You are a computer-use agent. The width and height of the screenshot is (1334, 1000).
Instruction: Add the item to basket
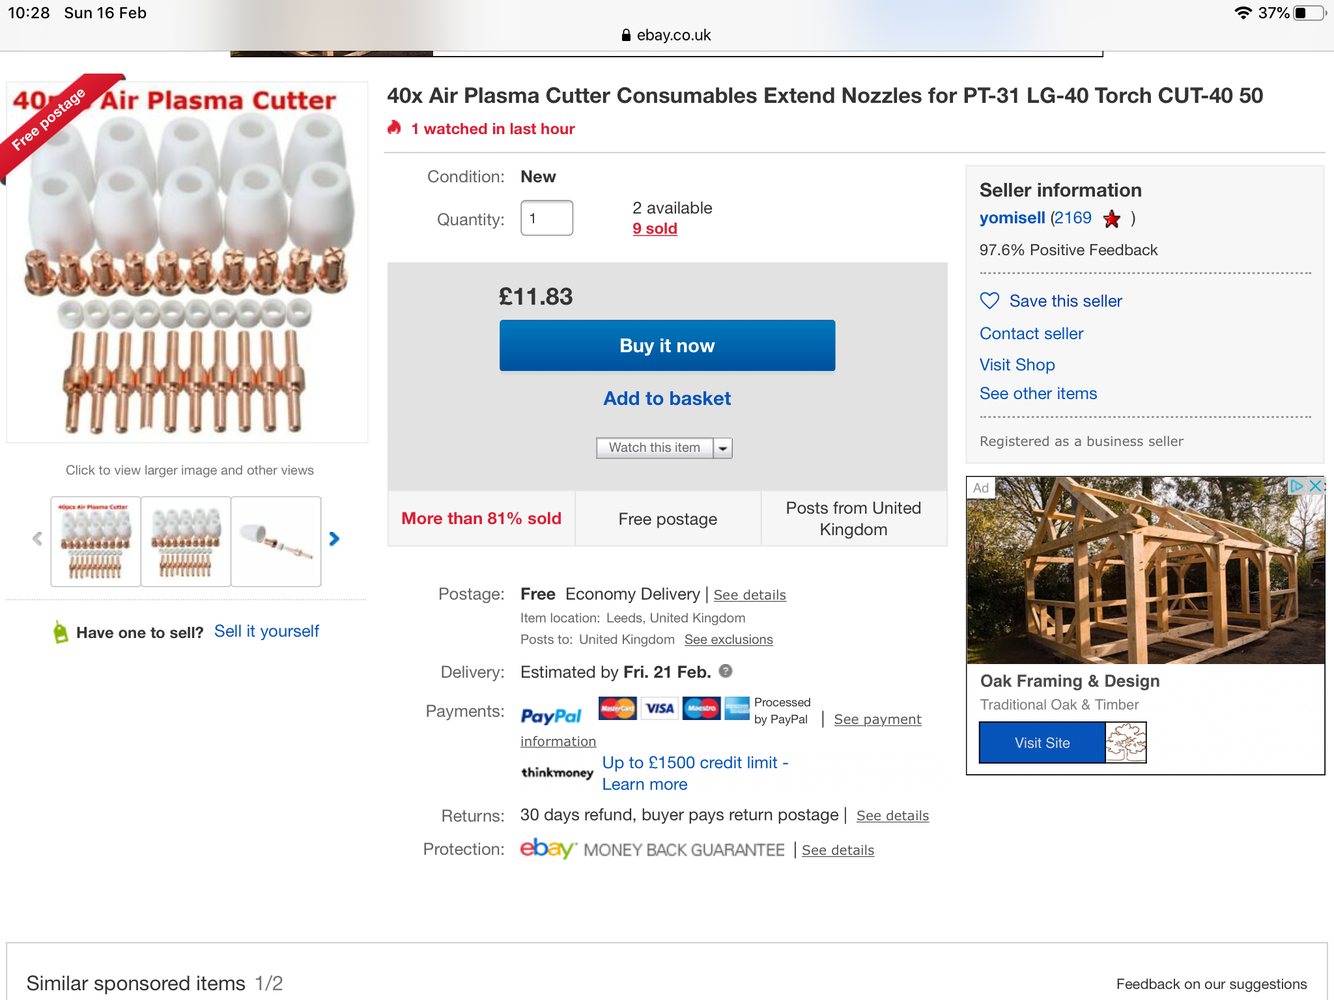(667, 399)
